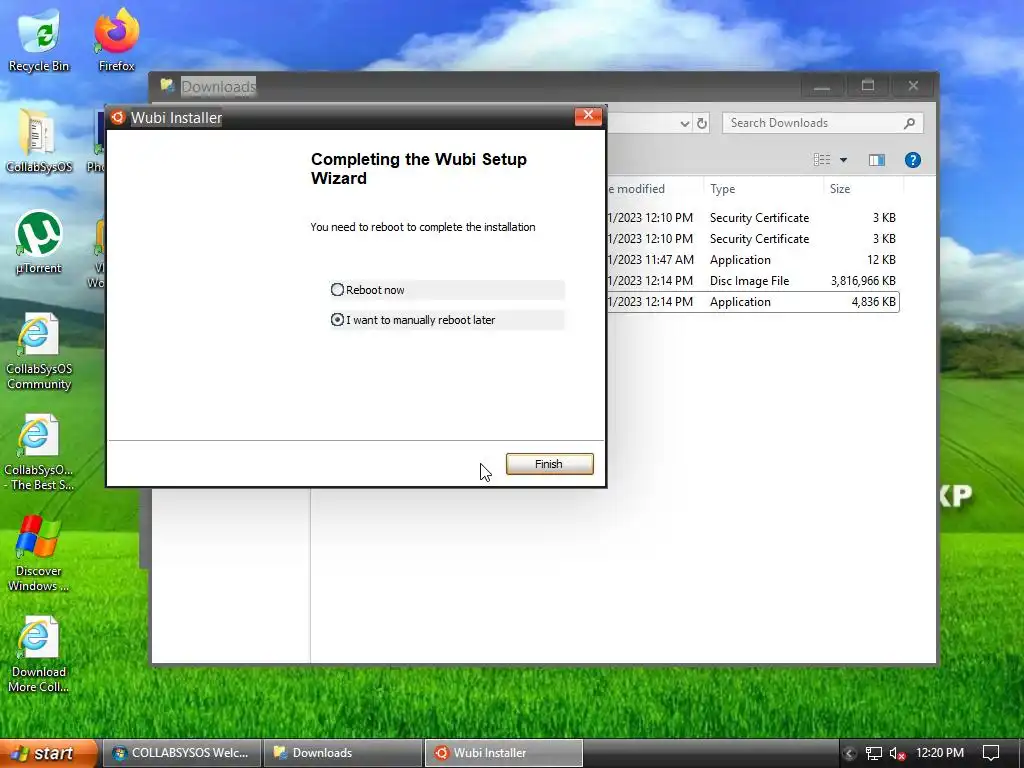Click the Downloads window title folder icon
The image size is (1024, 768).
(x=167, y=86)
